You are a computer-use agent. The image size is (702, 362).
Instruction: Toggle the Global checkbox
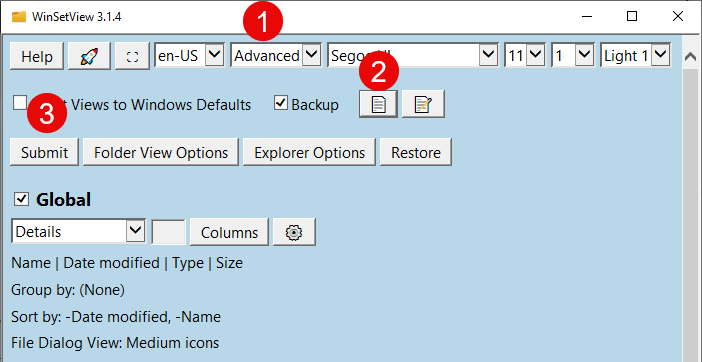(x=21, y=199)
